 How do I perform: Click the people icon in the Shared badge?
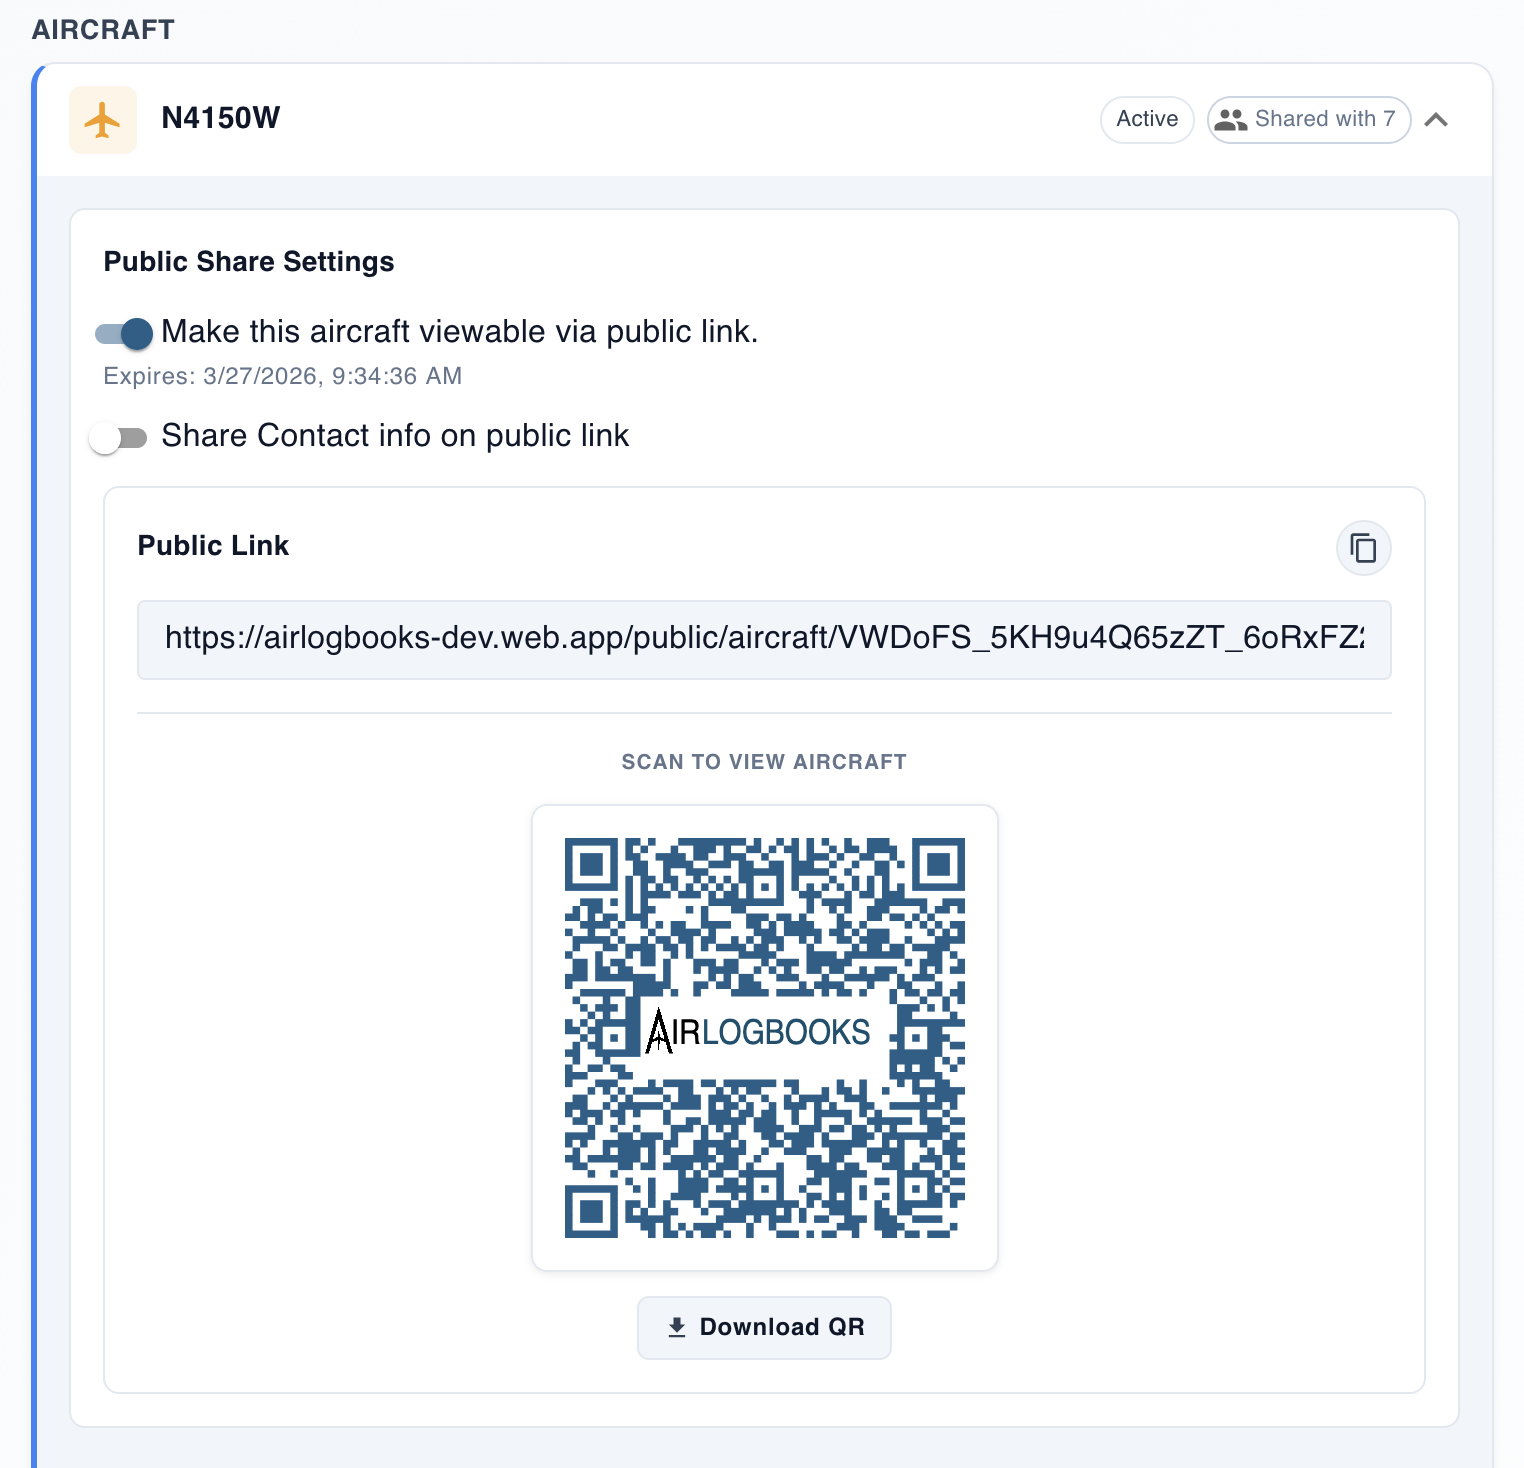tap(1232, 119)
